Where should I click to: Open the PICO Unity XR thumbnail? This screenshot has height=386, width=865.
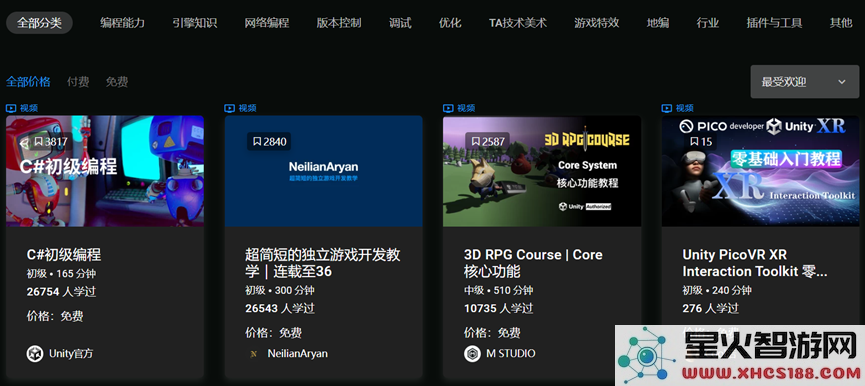click(761, 171)
